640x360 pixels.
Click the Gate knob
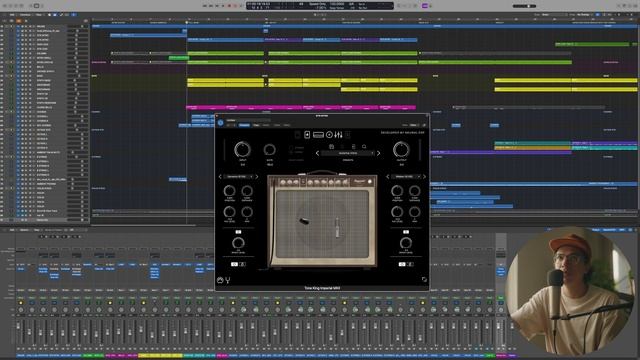click(x=269, y=150)
